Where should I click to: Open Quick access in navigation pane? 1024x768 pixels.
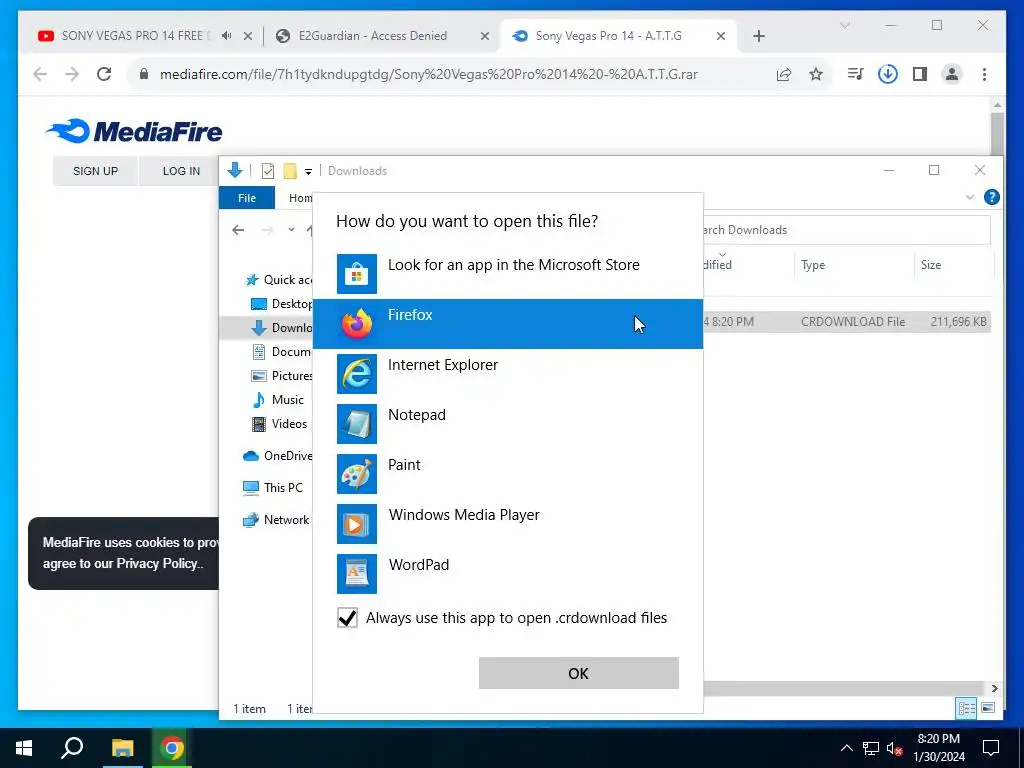tap(280, 280)
